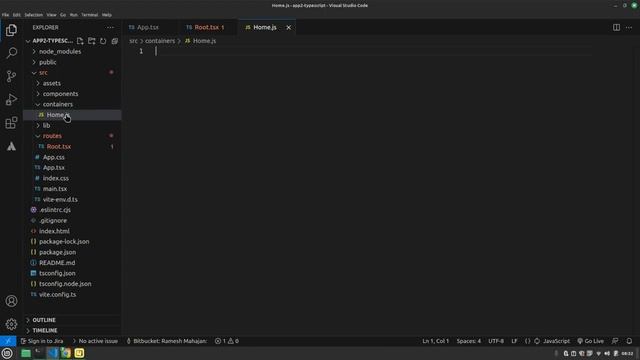Viewport: 640px width, 360px height.
Task: Open the Accounts menu icon
Action: pos(11,301)
